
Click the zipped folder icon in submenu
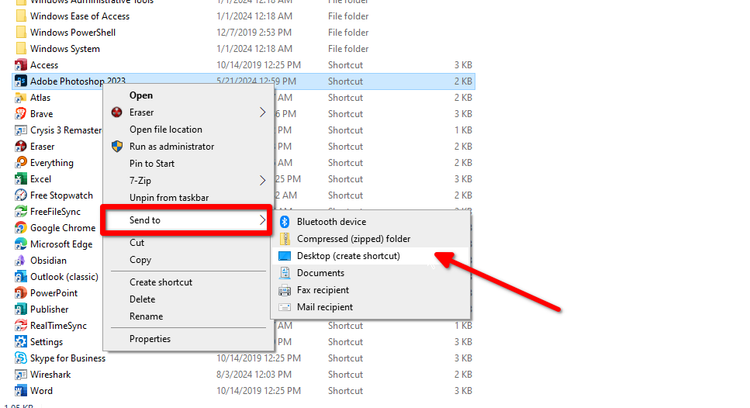coord(285,239)
